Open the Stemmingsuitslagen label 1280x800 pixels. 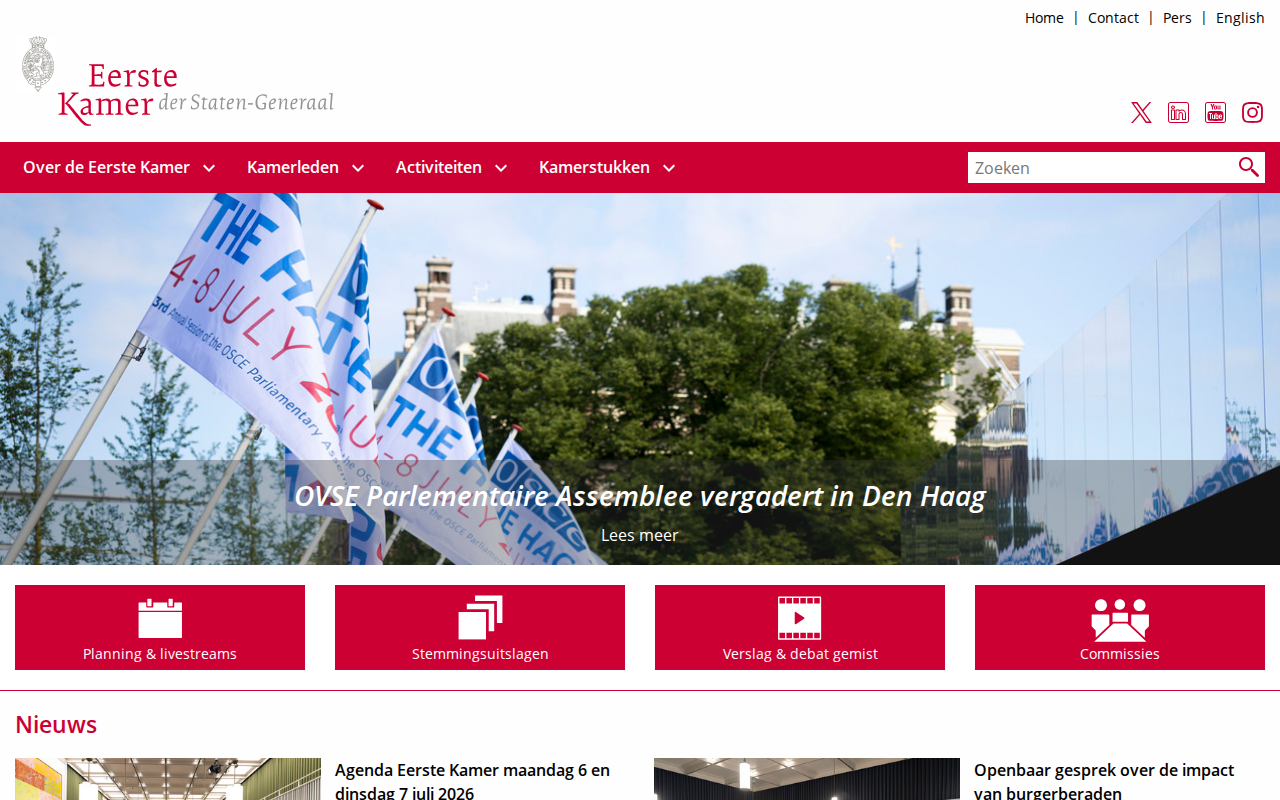(480, 654)
